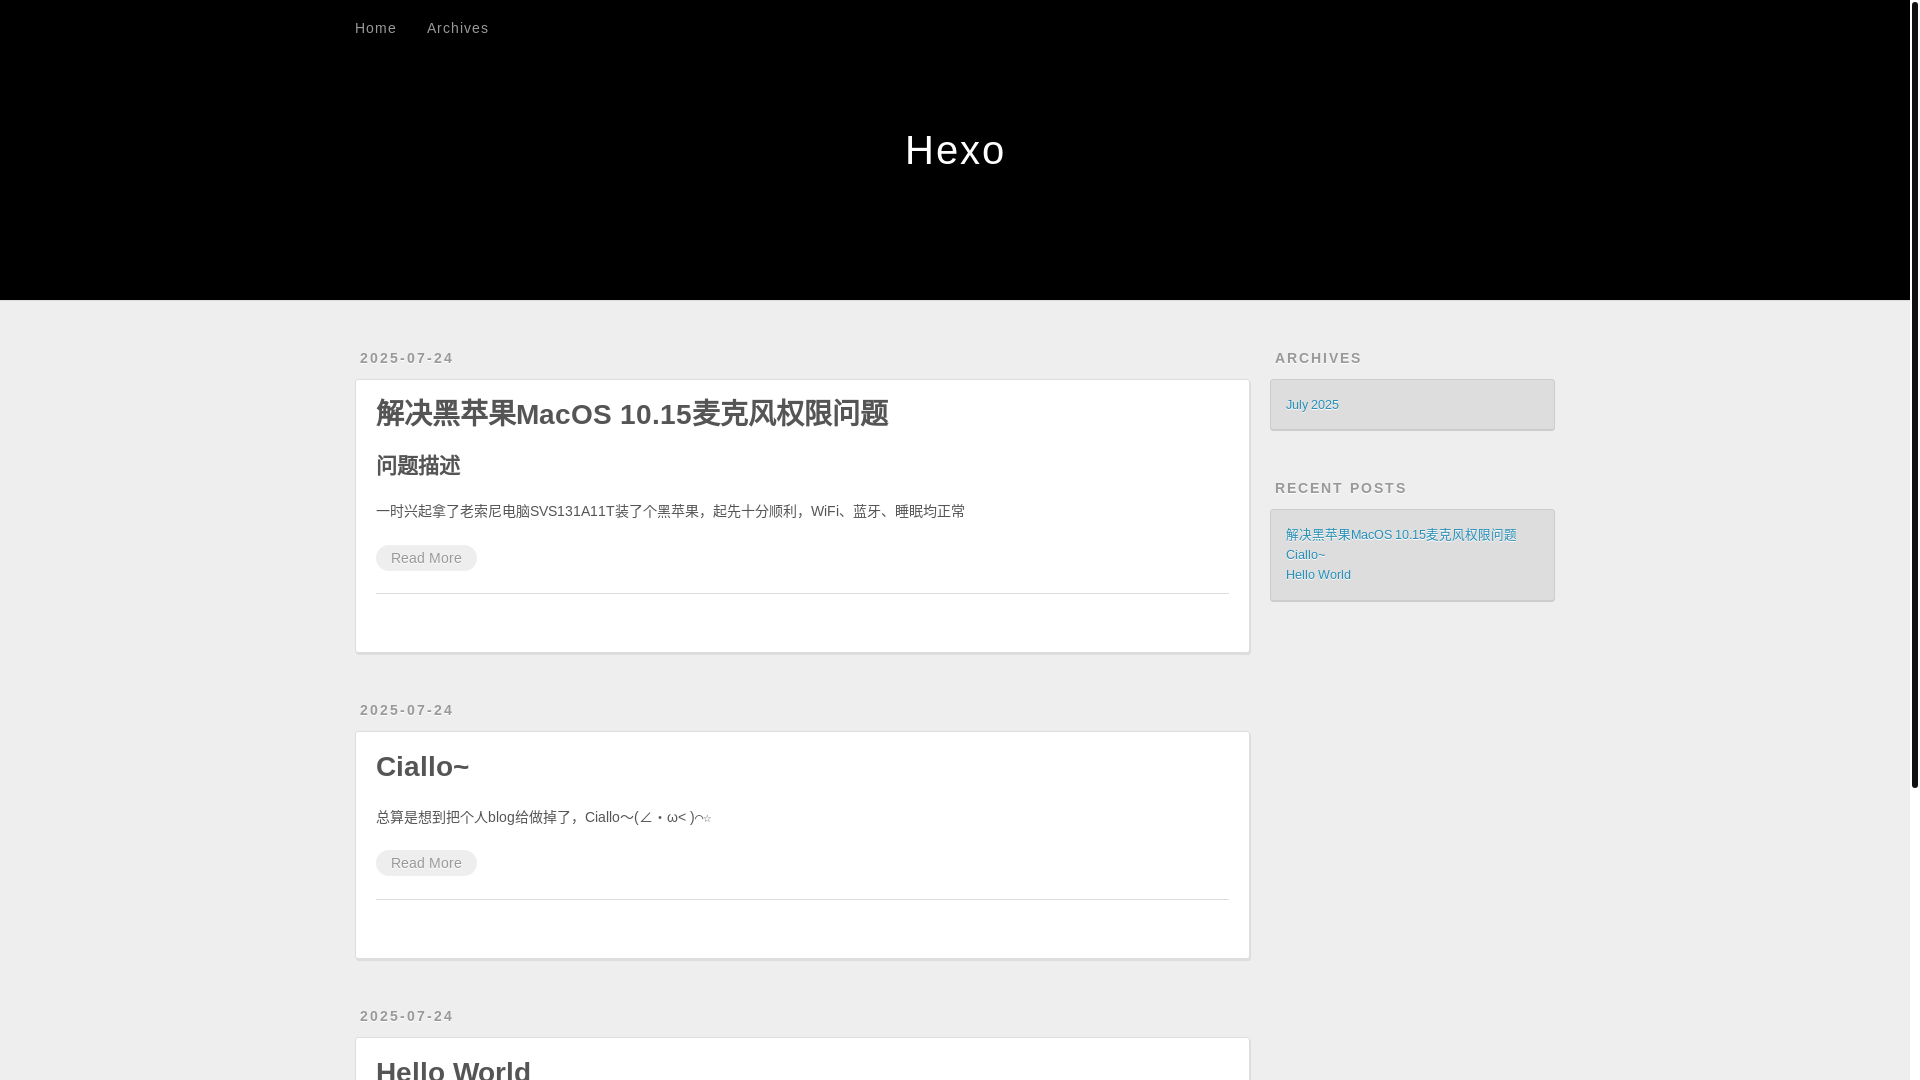The image size is (1920, 1080).
Task: Click the vertical page scrollbar thumb
Action: (x=1914, y=394)
